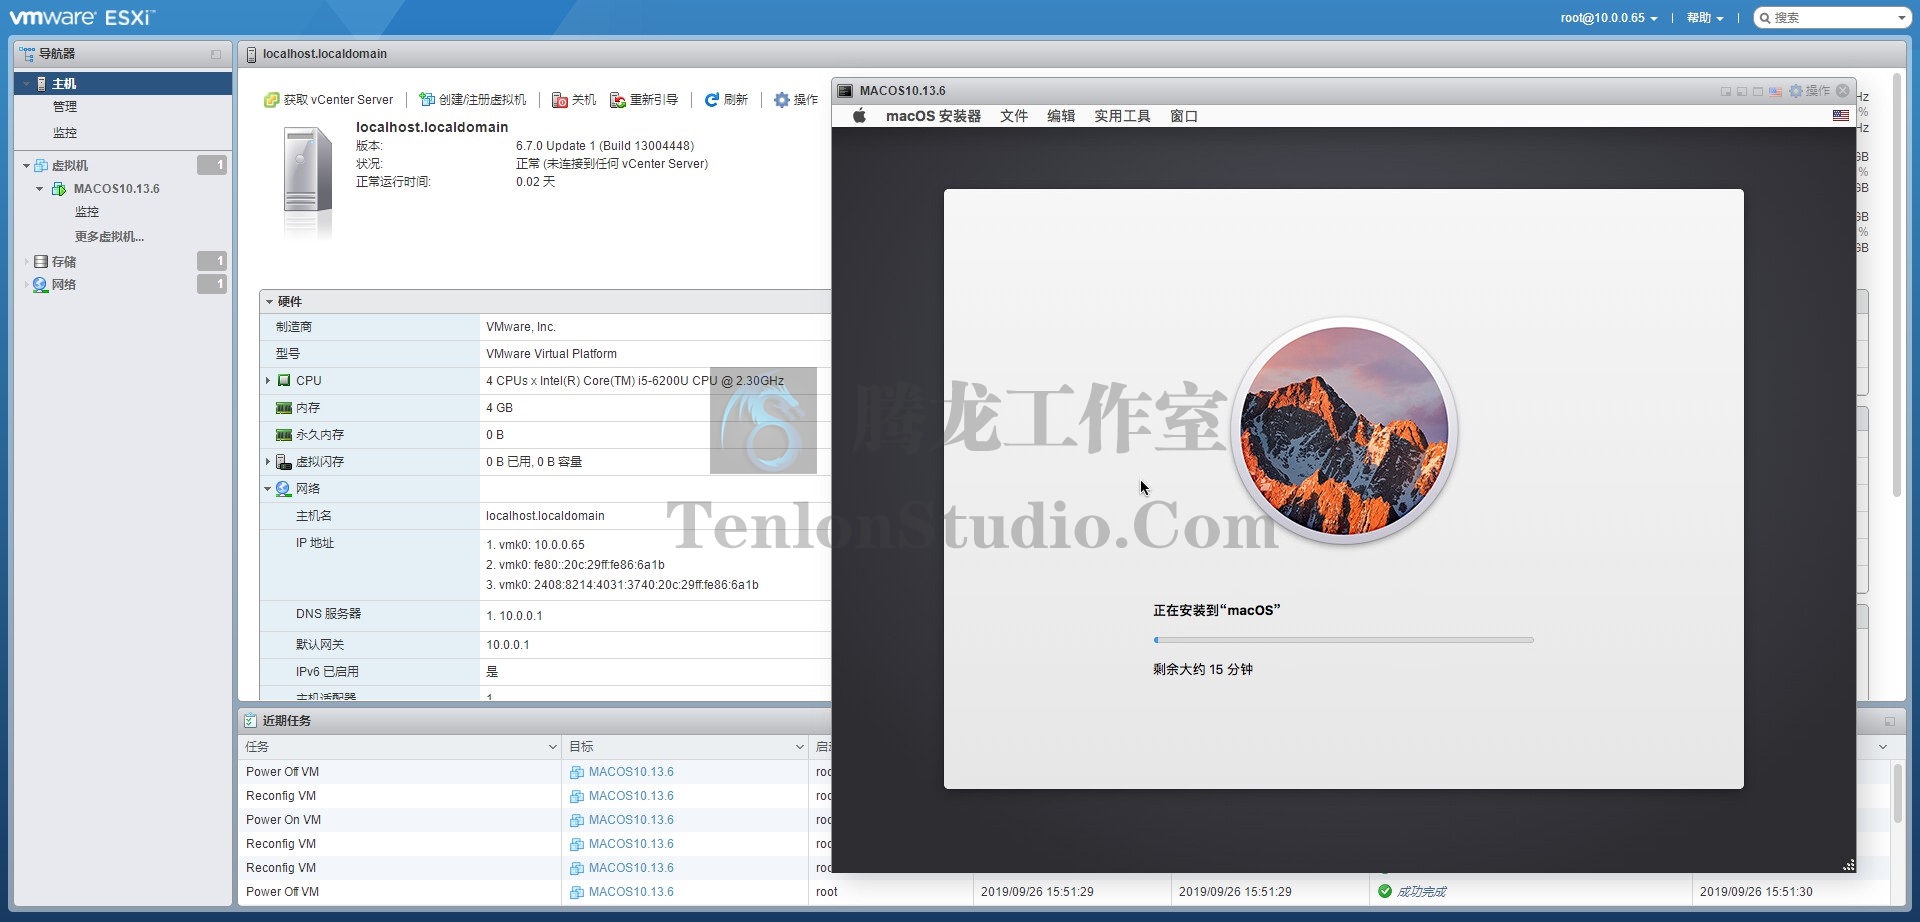Click the 虚拟机 virtual machines icon
1920x922 pixels.
pos(41,166)
